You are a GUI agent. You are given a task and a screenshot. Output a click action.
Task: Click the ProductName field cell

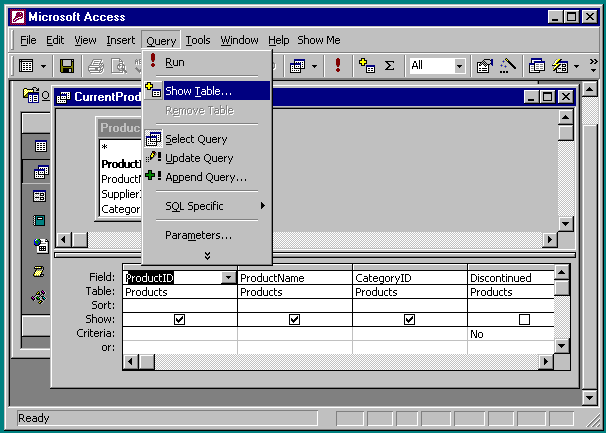pos(295,278)
